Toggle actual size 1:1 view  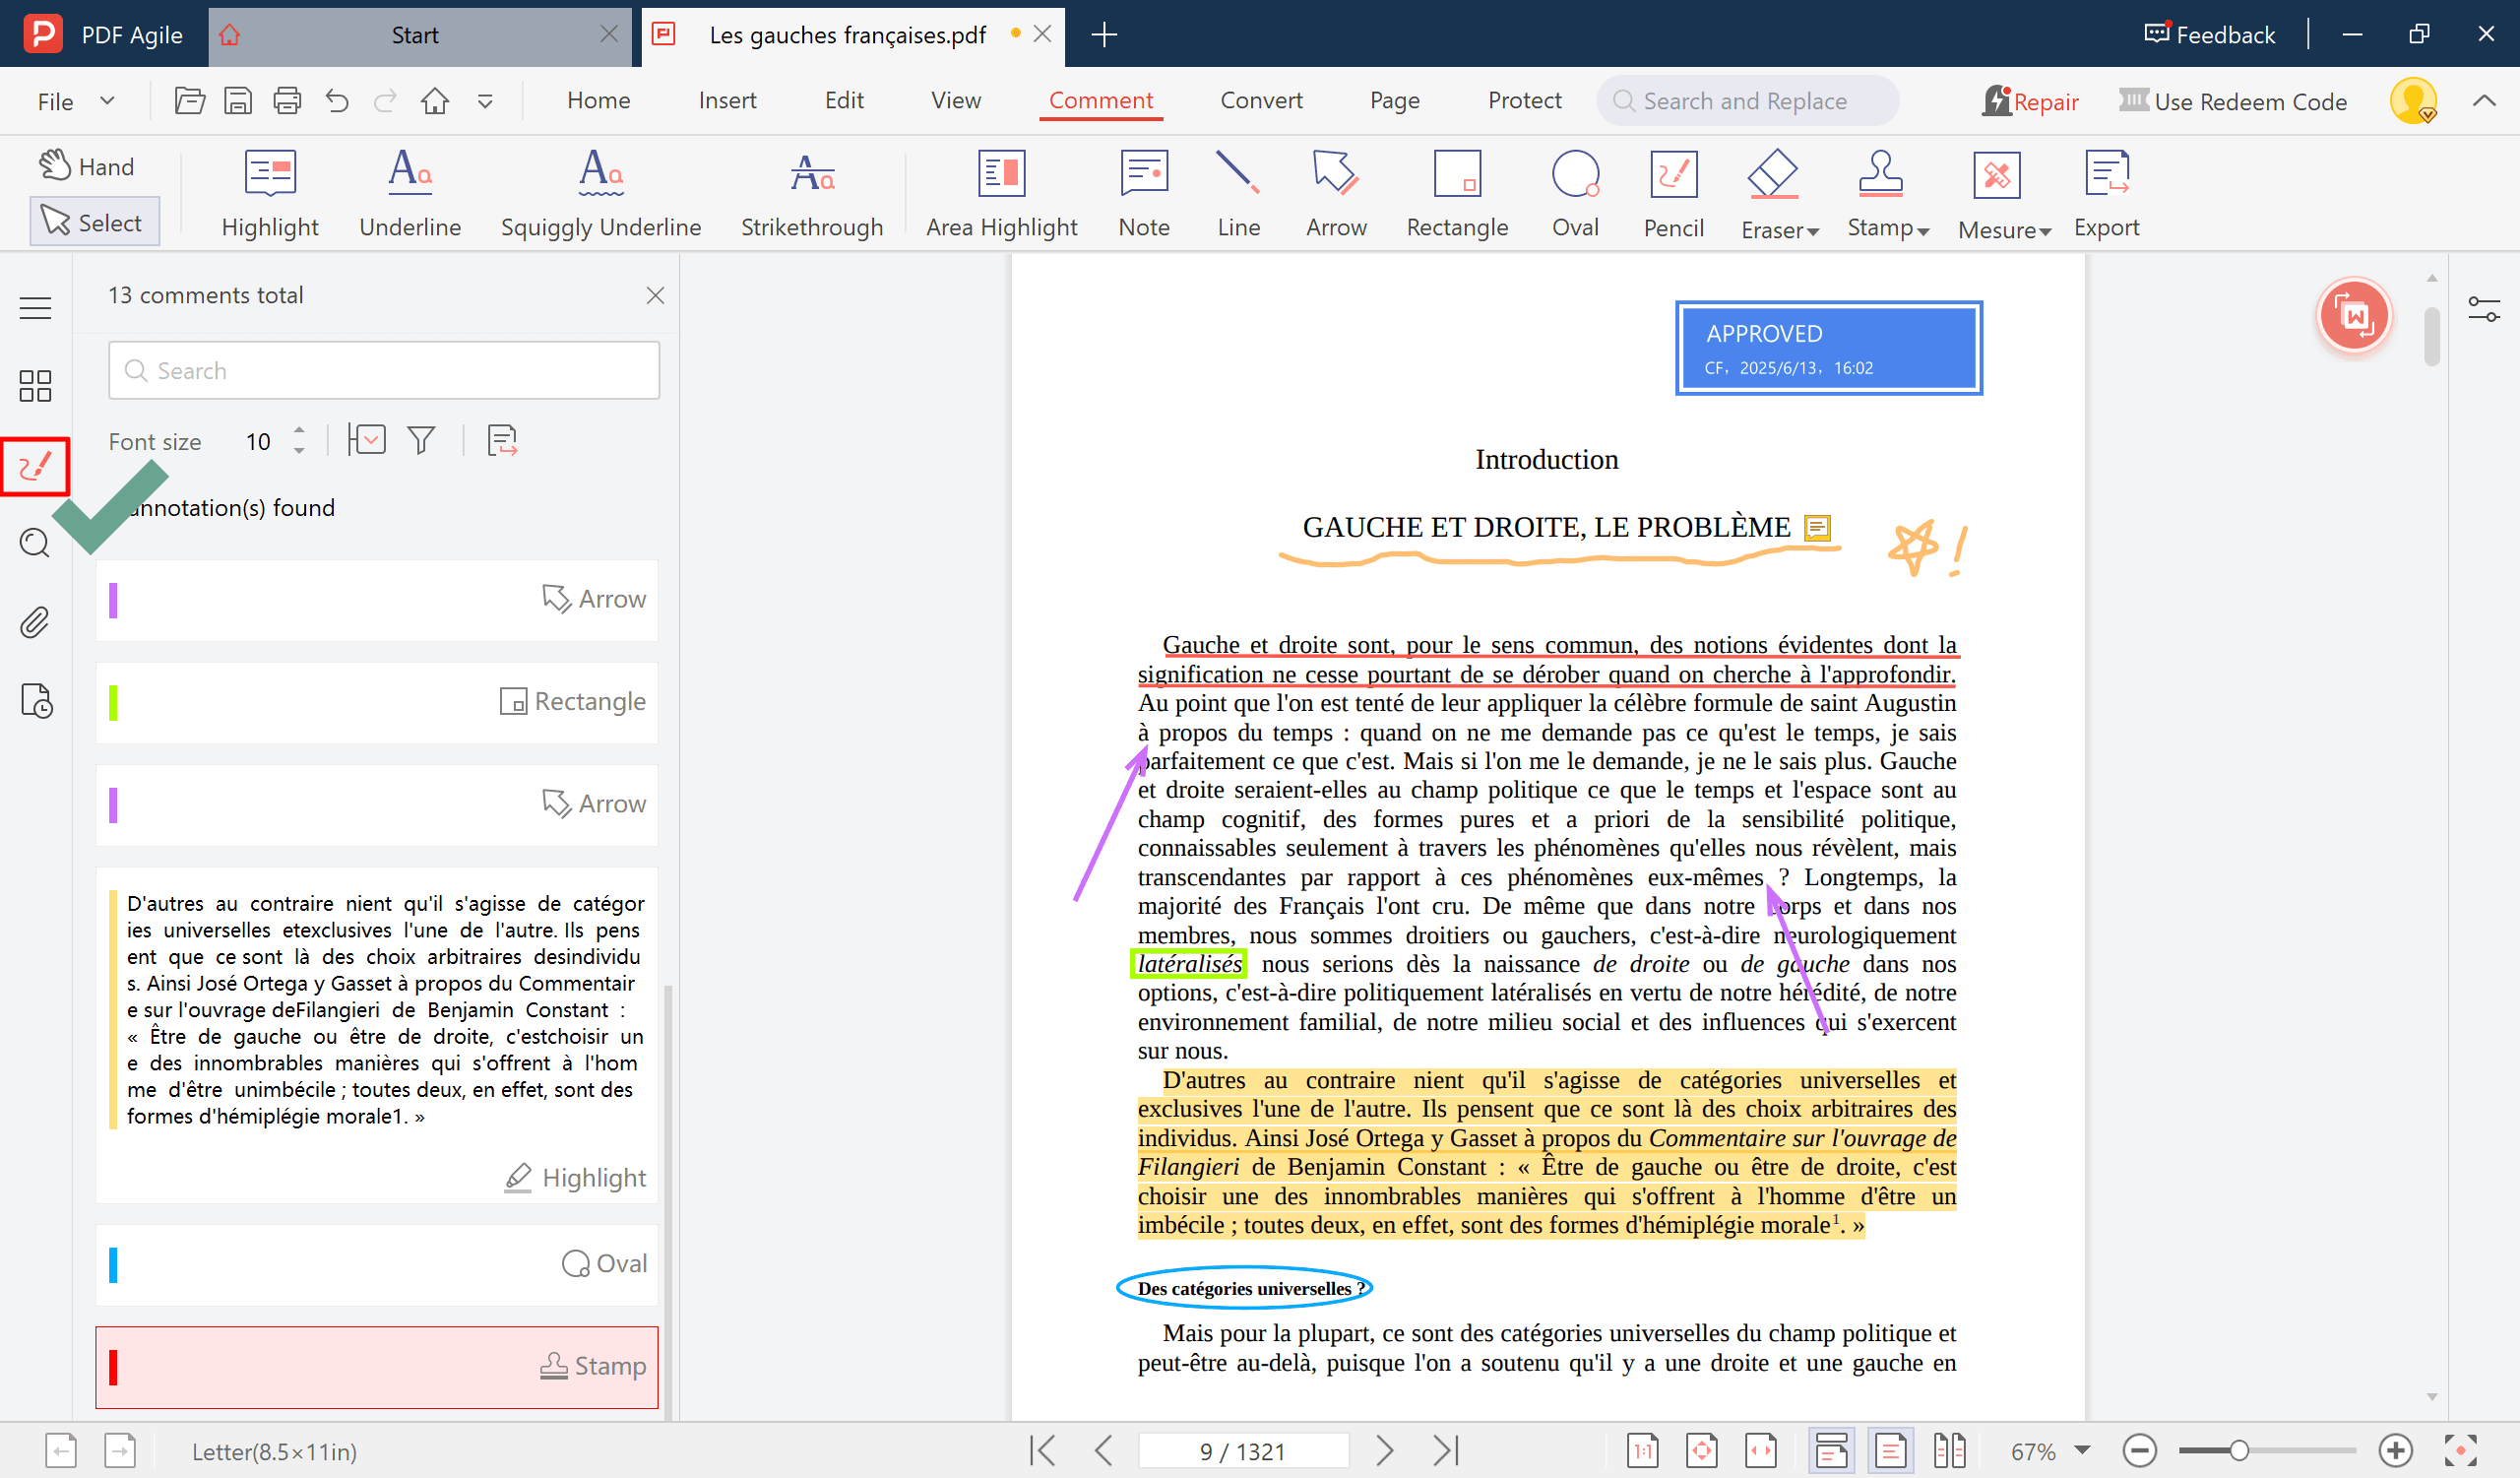click(x=1643, y=1450)
